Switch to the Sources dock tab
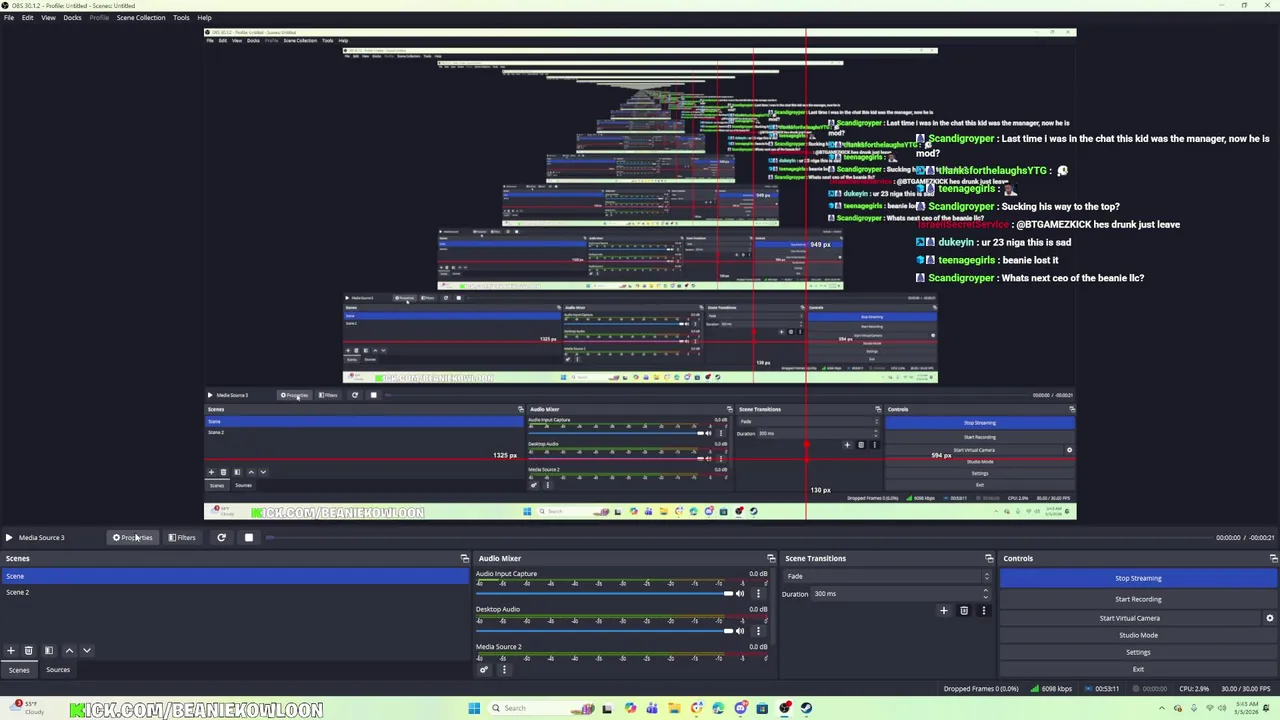The width and height of the screenshot is (1280, 720). [58, 670]
